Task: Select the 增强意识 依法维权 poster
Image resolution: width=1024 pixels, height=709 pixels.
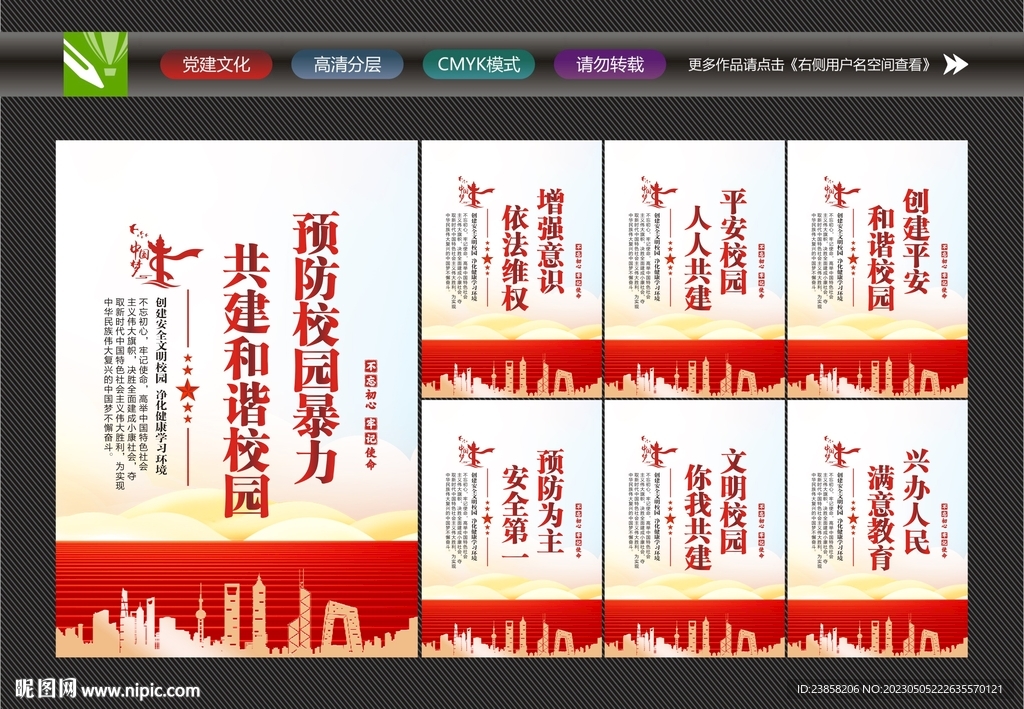Action: pyautogui.click(x=511, y=270)
